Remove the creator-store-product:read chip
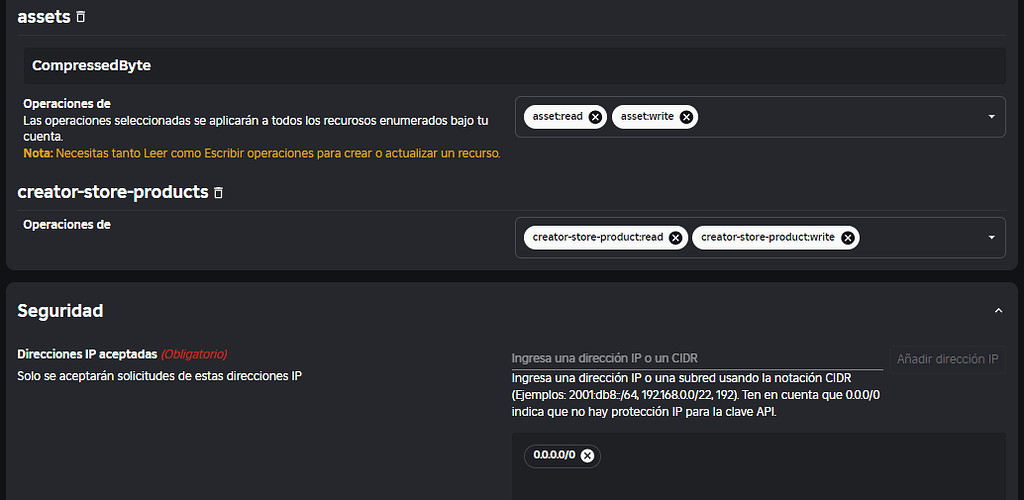This screenshot has width=1024, height=500. 676,238
